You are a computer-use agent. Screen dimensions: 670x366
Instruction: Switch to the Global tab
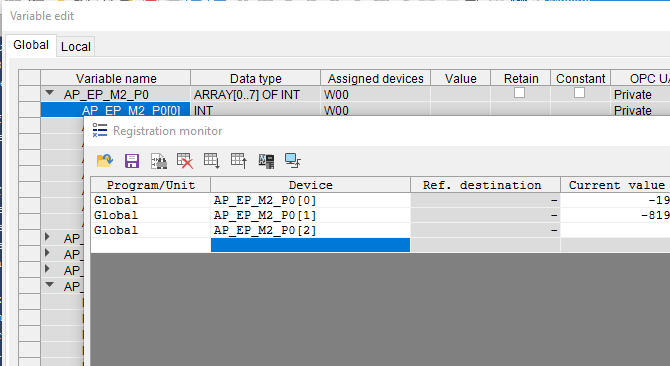(31, 45)
